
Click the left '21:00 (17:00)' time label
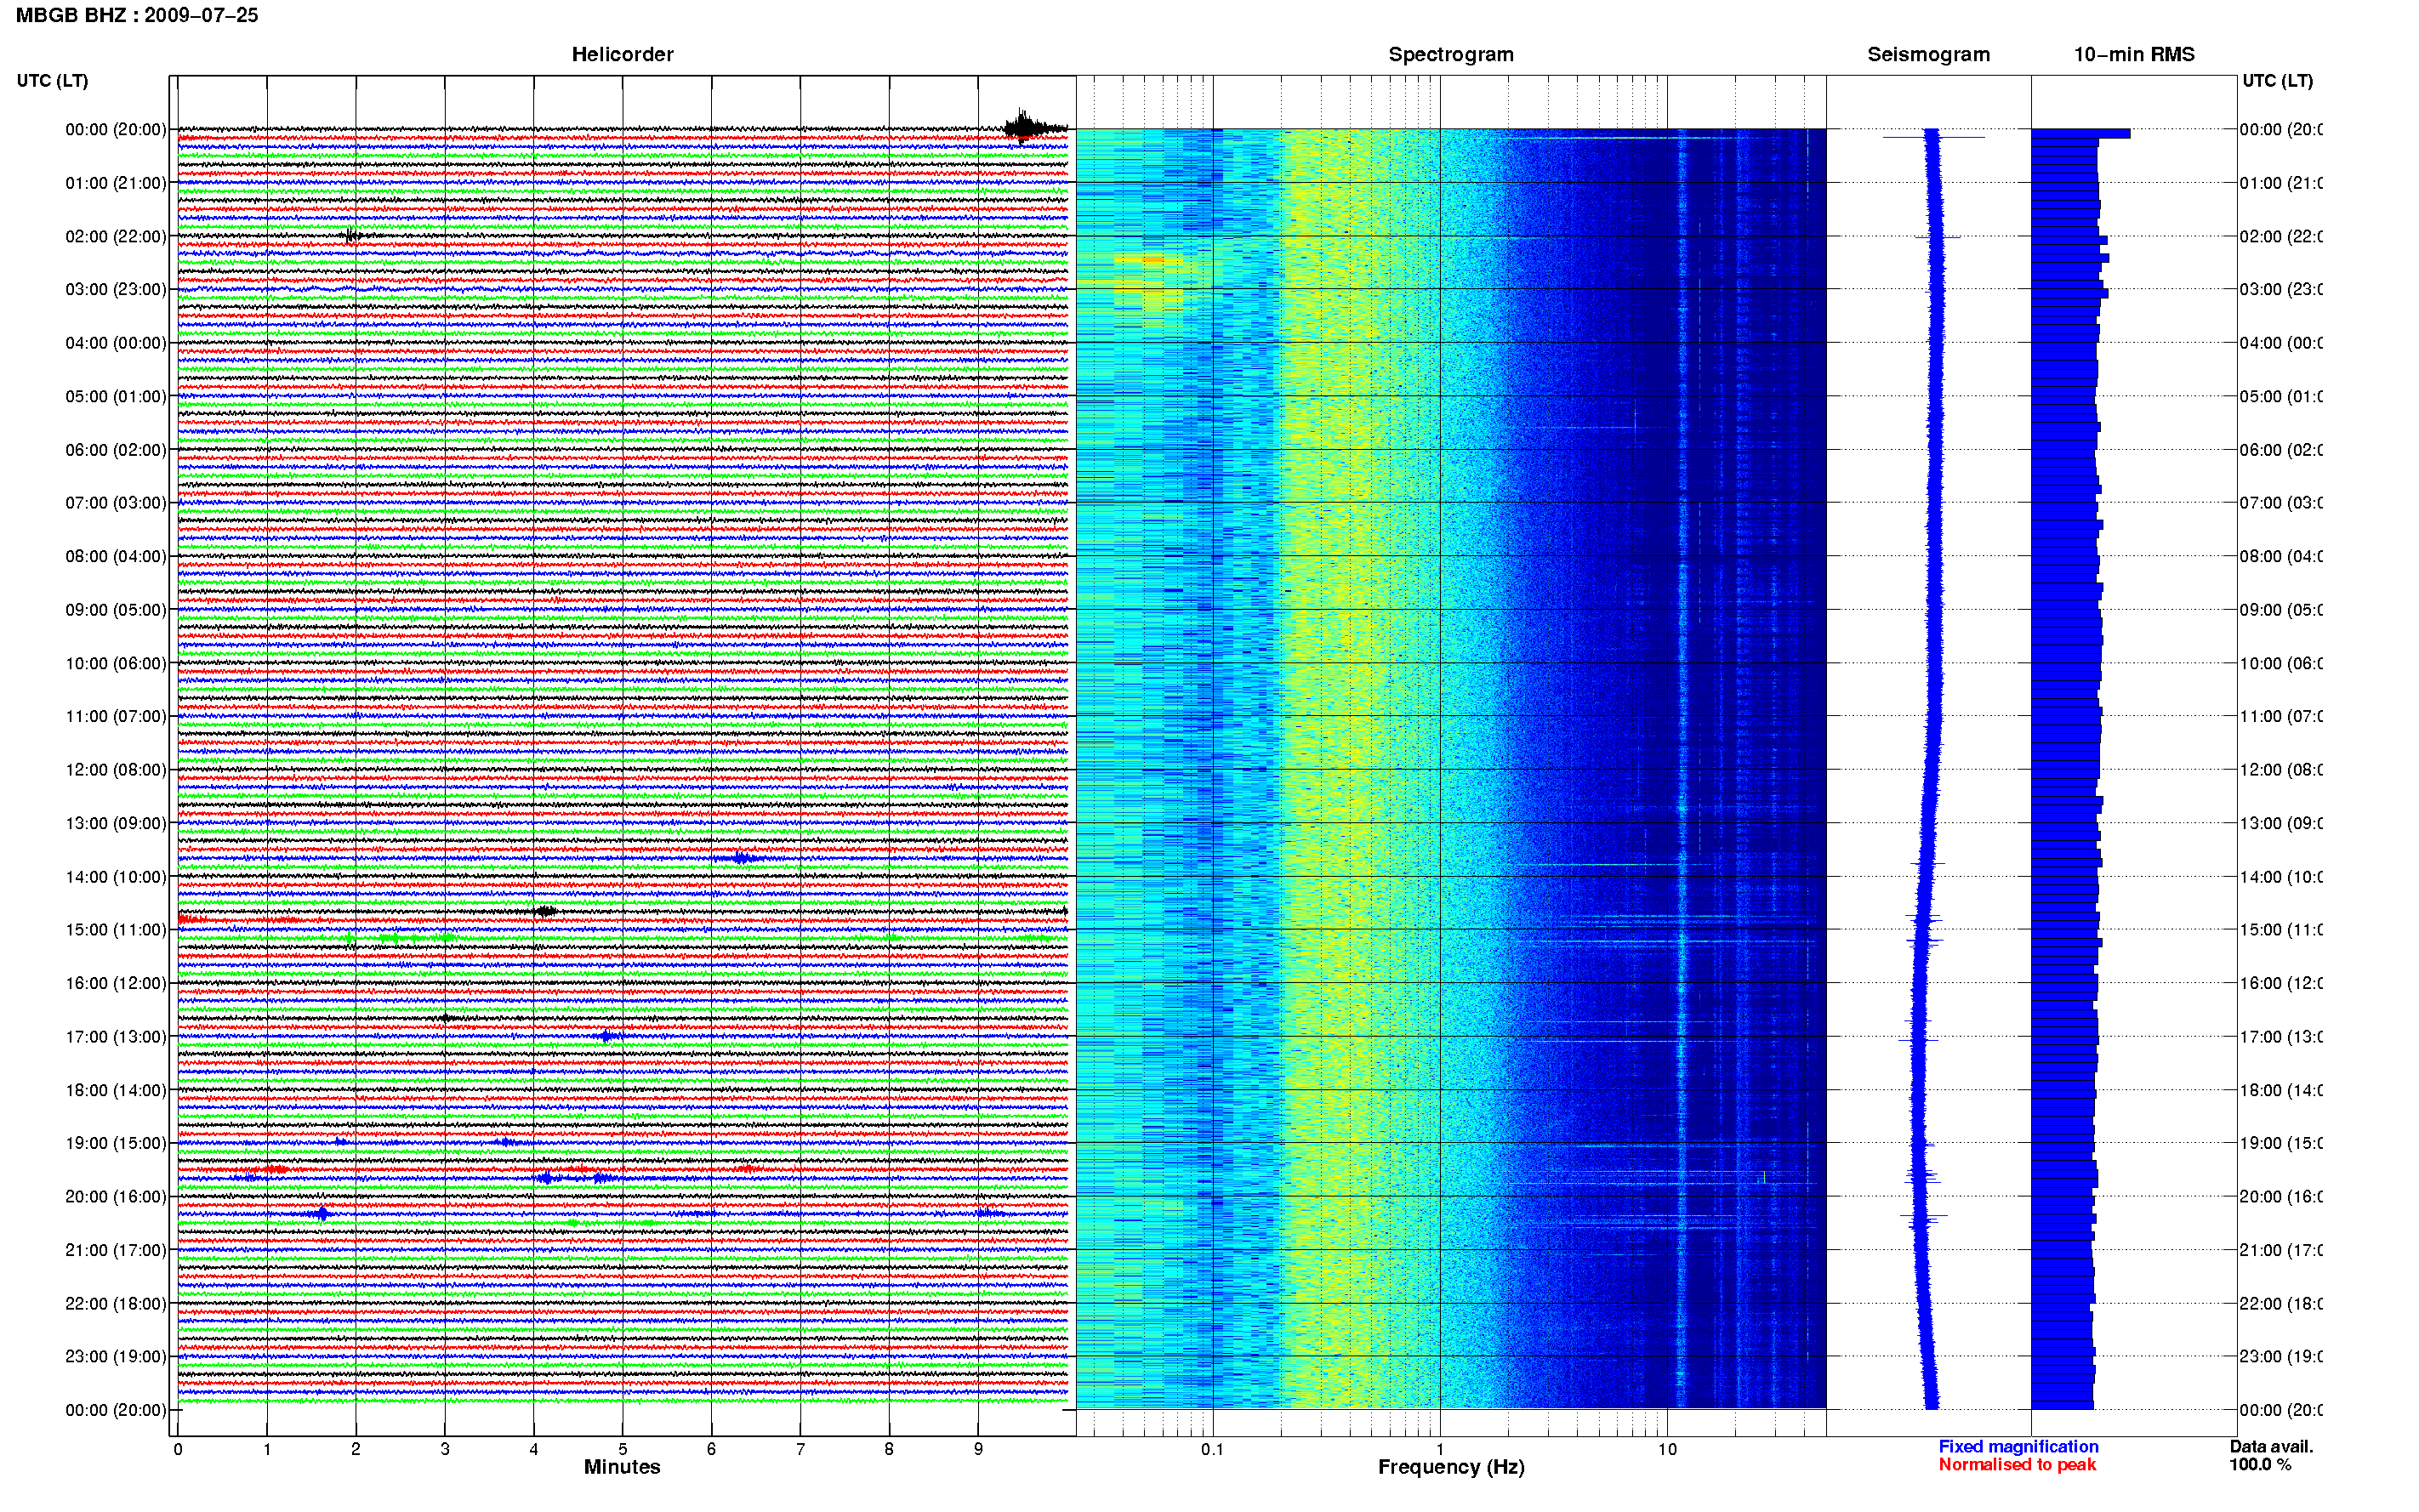[116, 1250]
